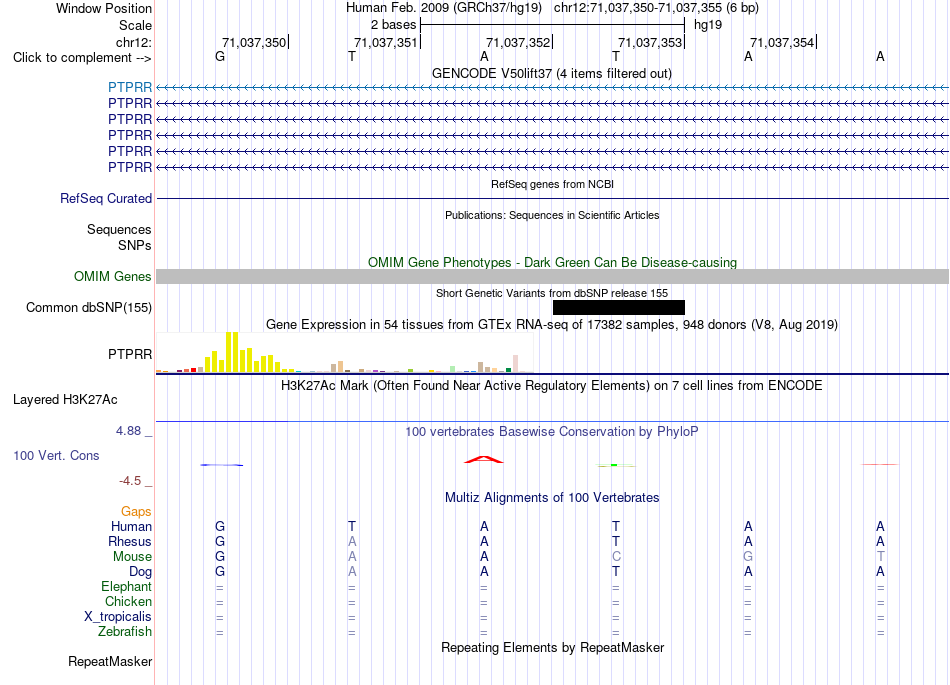Click the Scale label
950x685 pixels.
tap(135, 25)
